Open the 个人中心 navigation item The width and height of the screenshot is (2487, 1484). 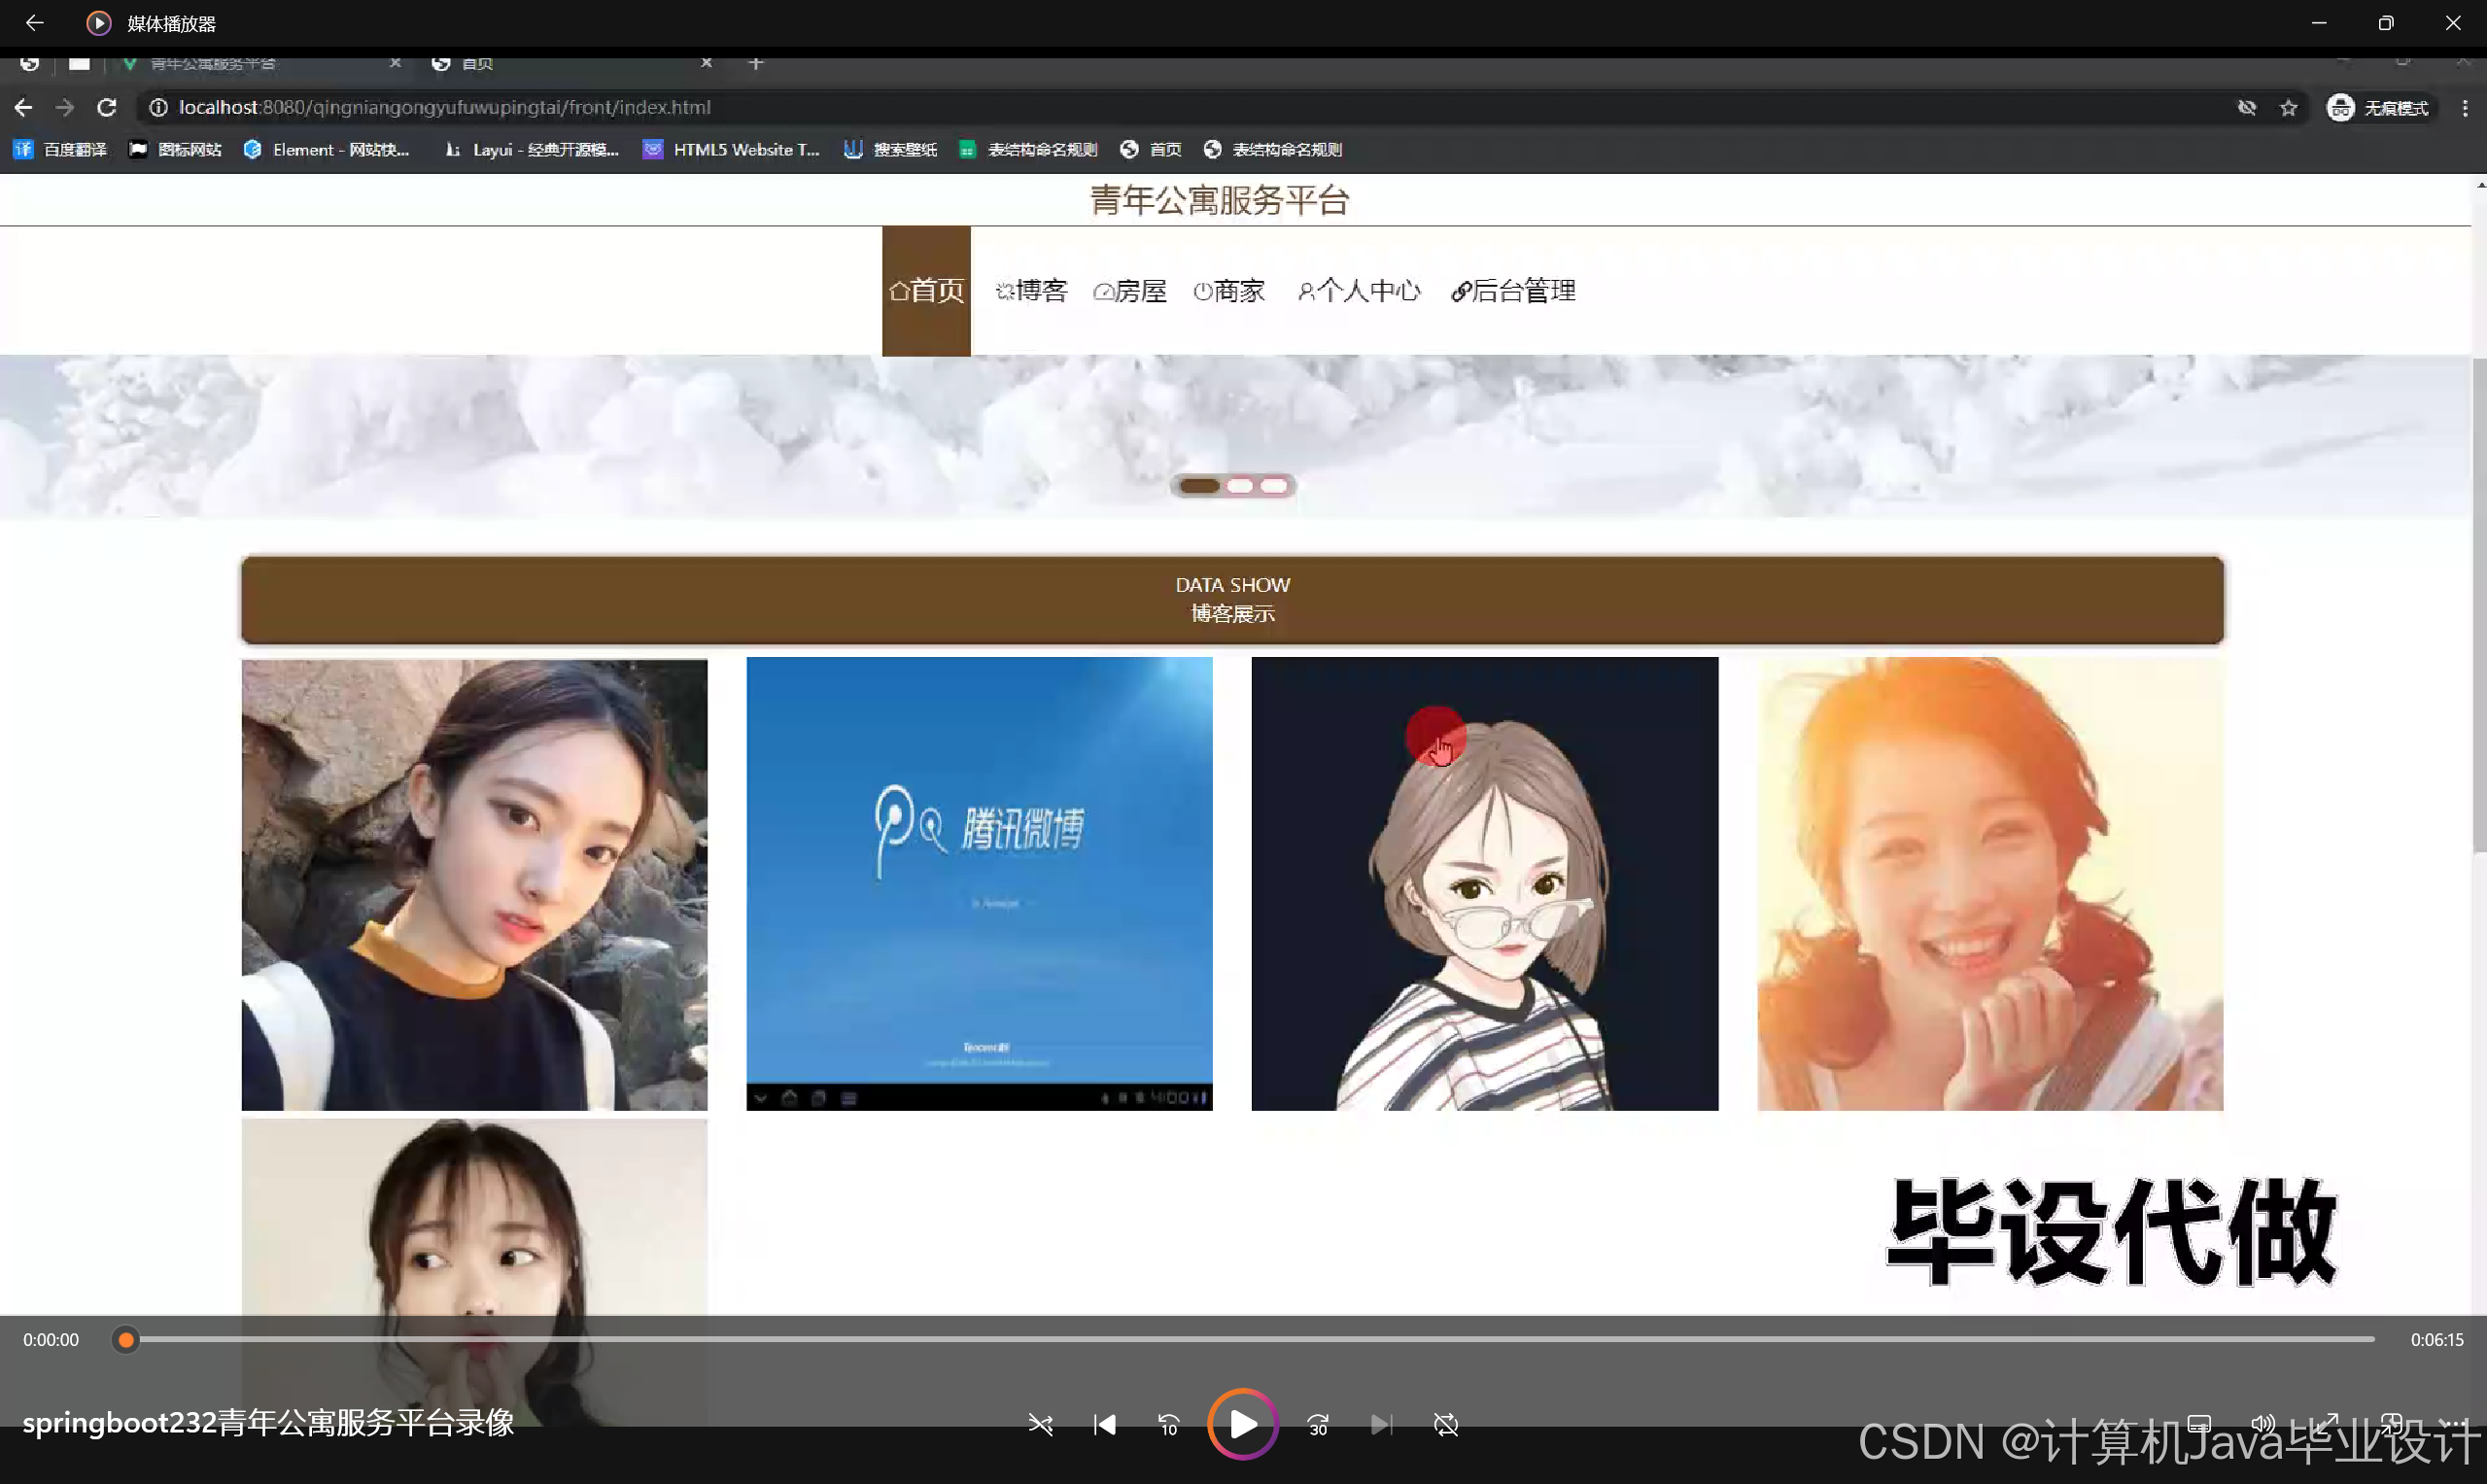pyautogui.click(x=1359, y=291)
